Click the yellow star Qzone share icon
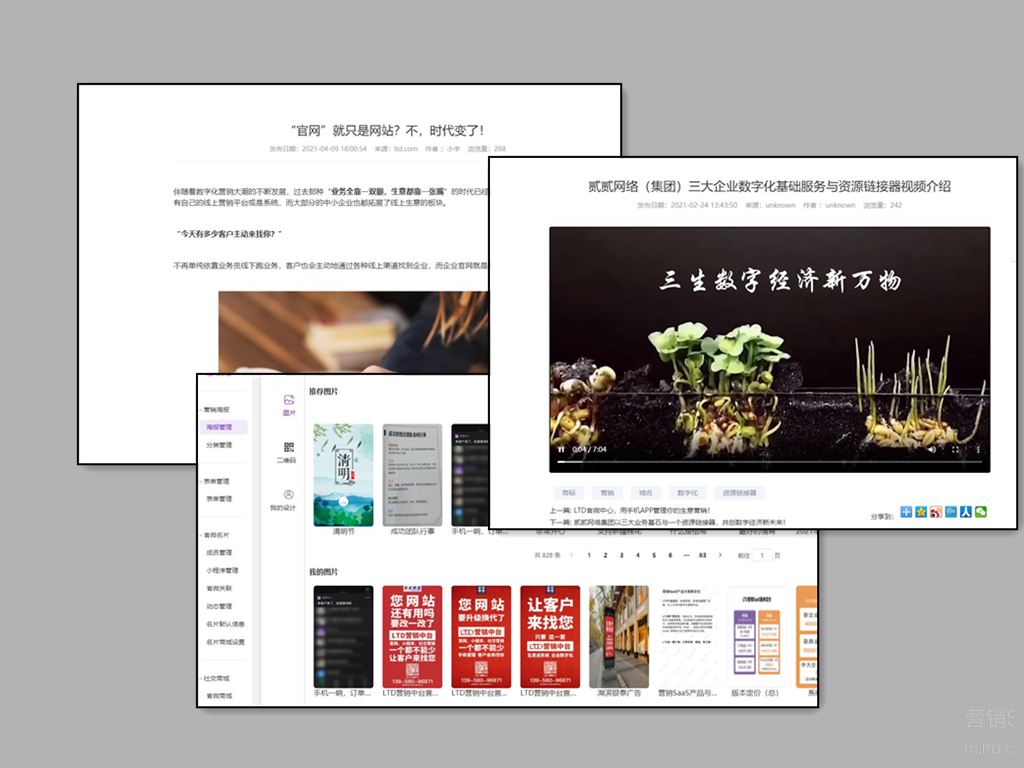1024x768 pixels. [x=921, y=512]
